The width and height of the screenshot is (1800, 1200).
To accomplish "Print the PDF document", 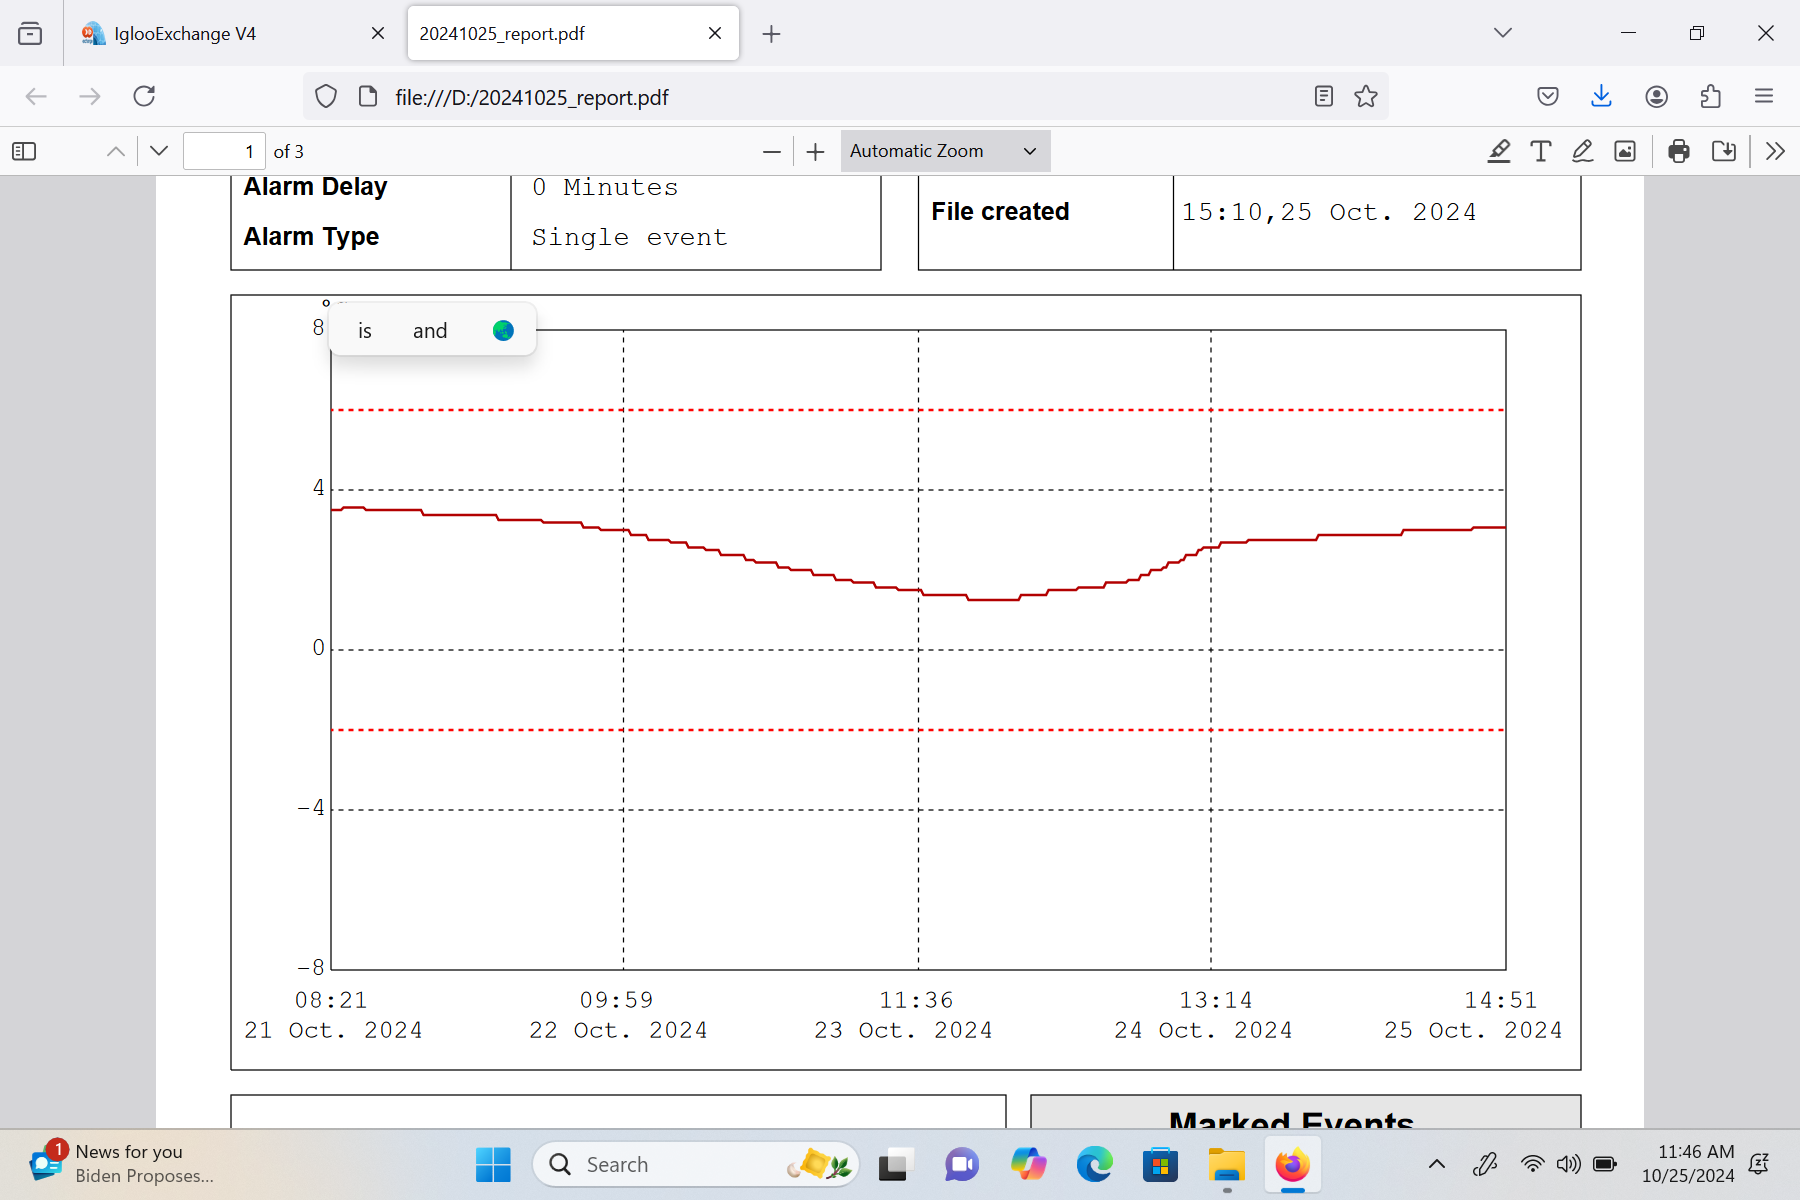I will point(1679,151).
